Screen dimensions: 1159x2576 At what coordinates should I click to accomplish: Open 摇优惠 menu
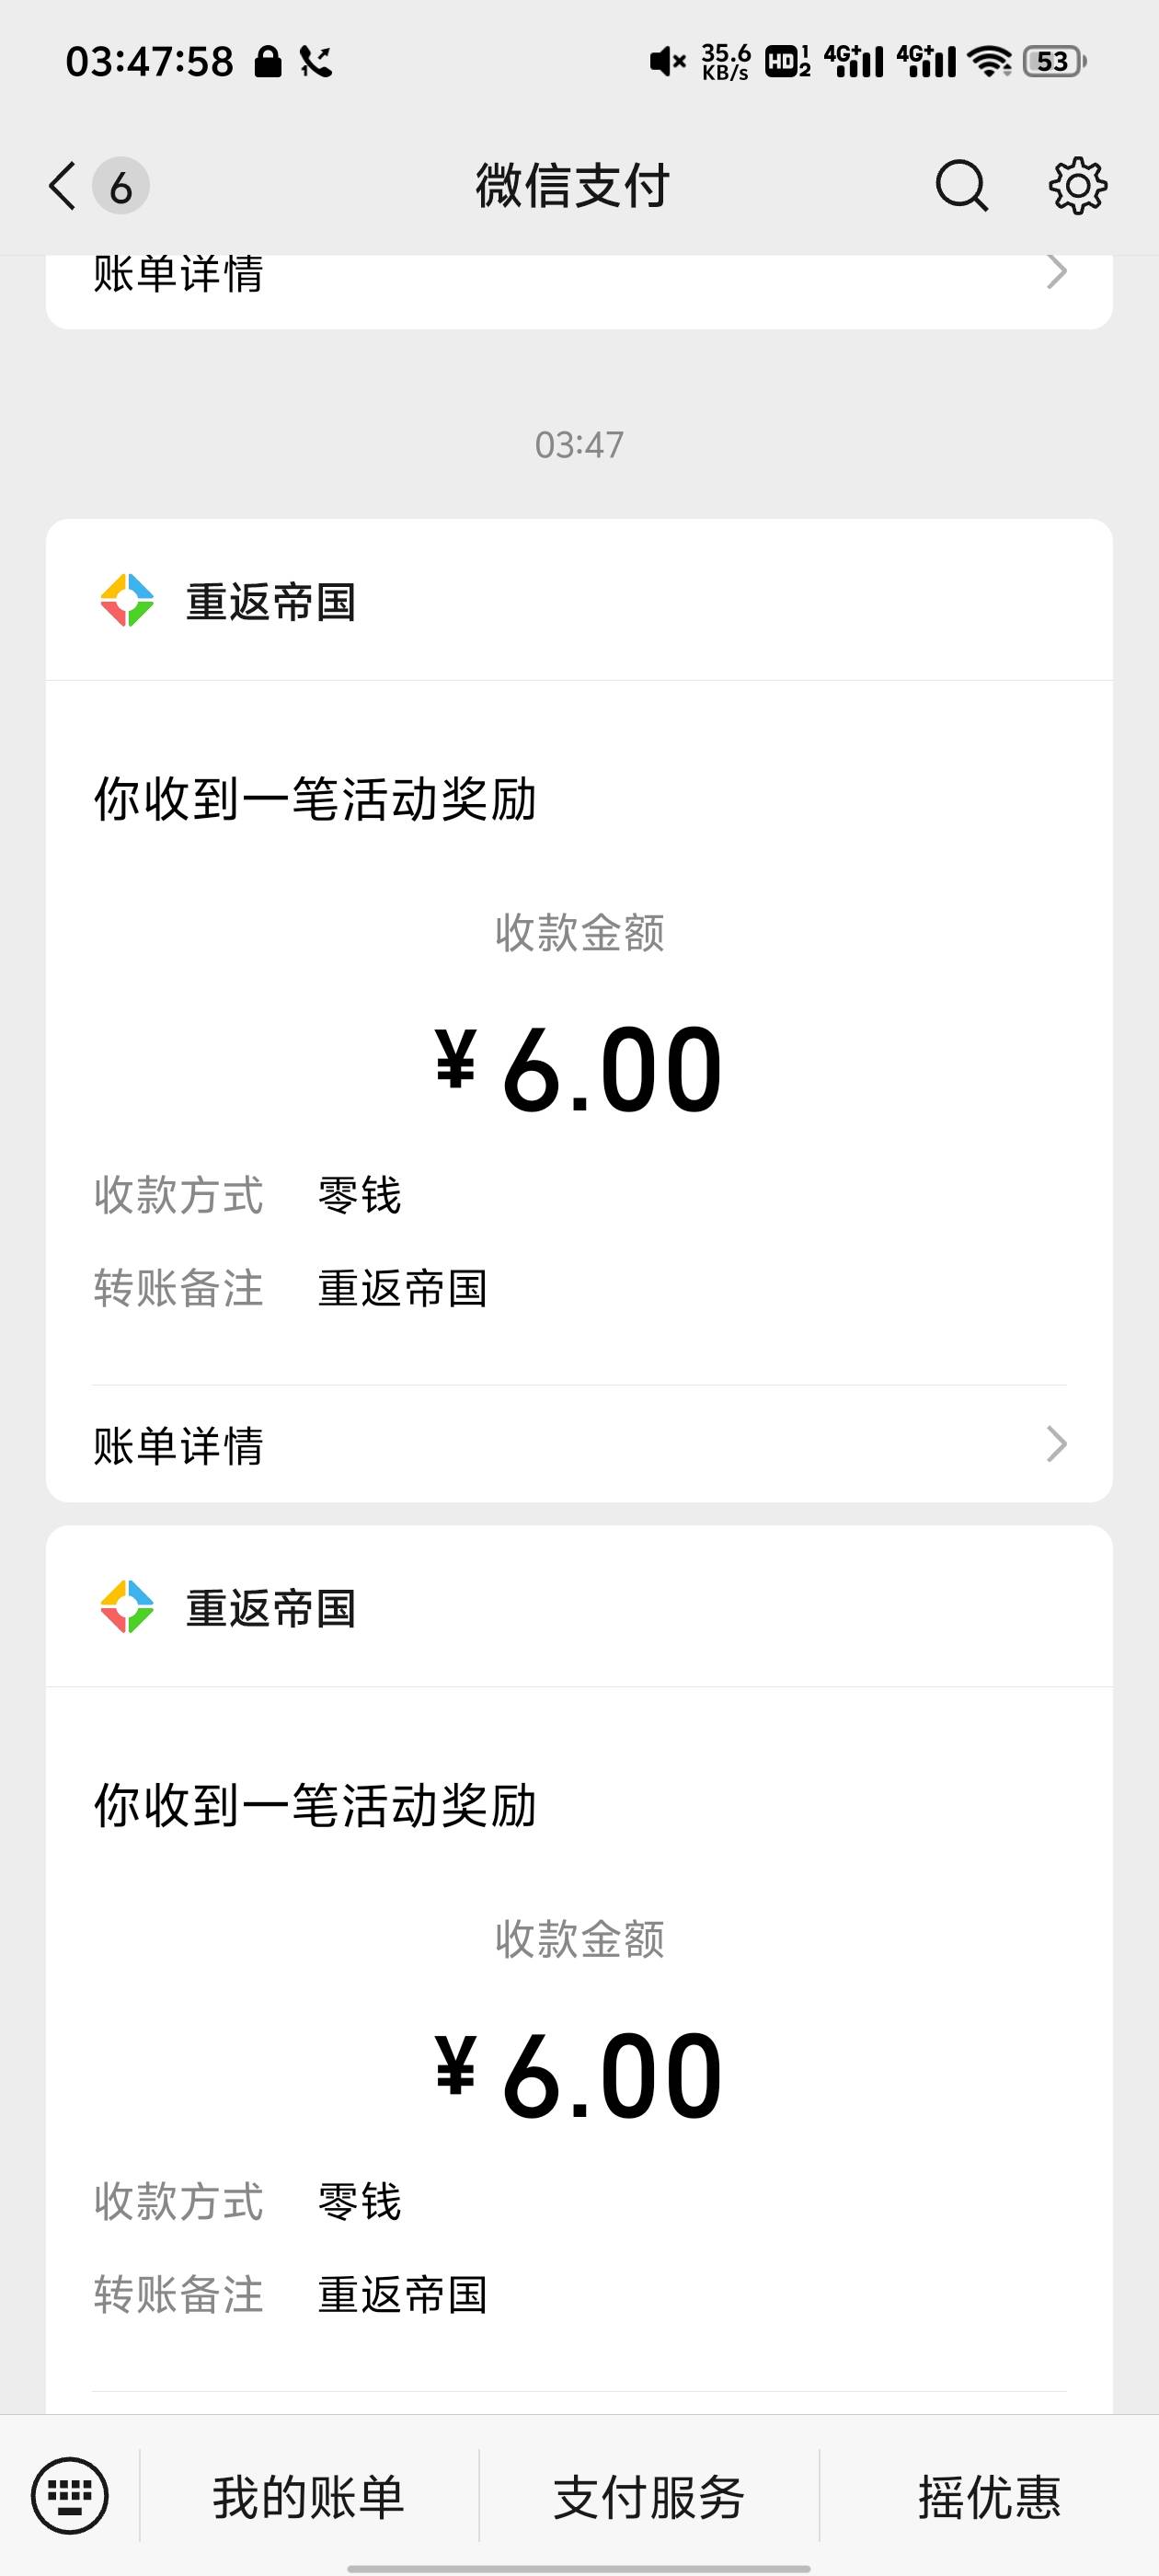tap(989, 2497)
